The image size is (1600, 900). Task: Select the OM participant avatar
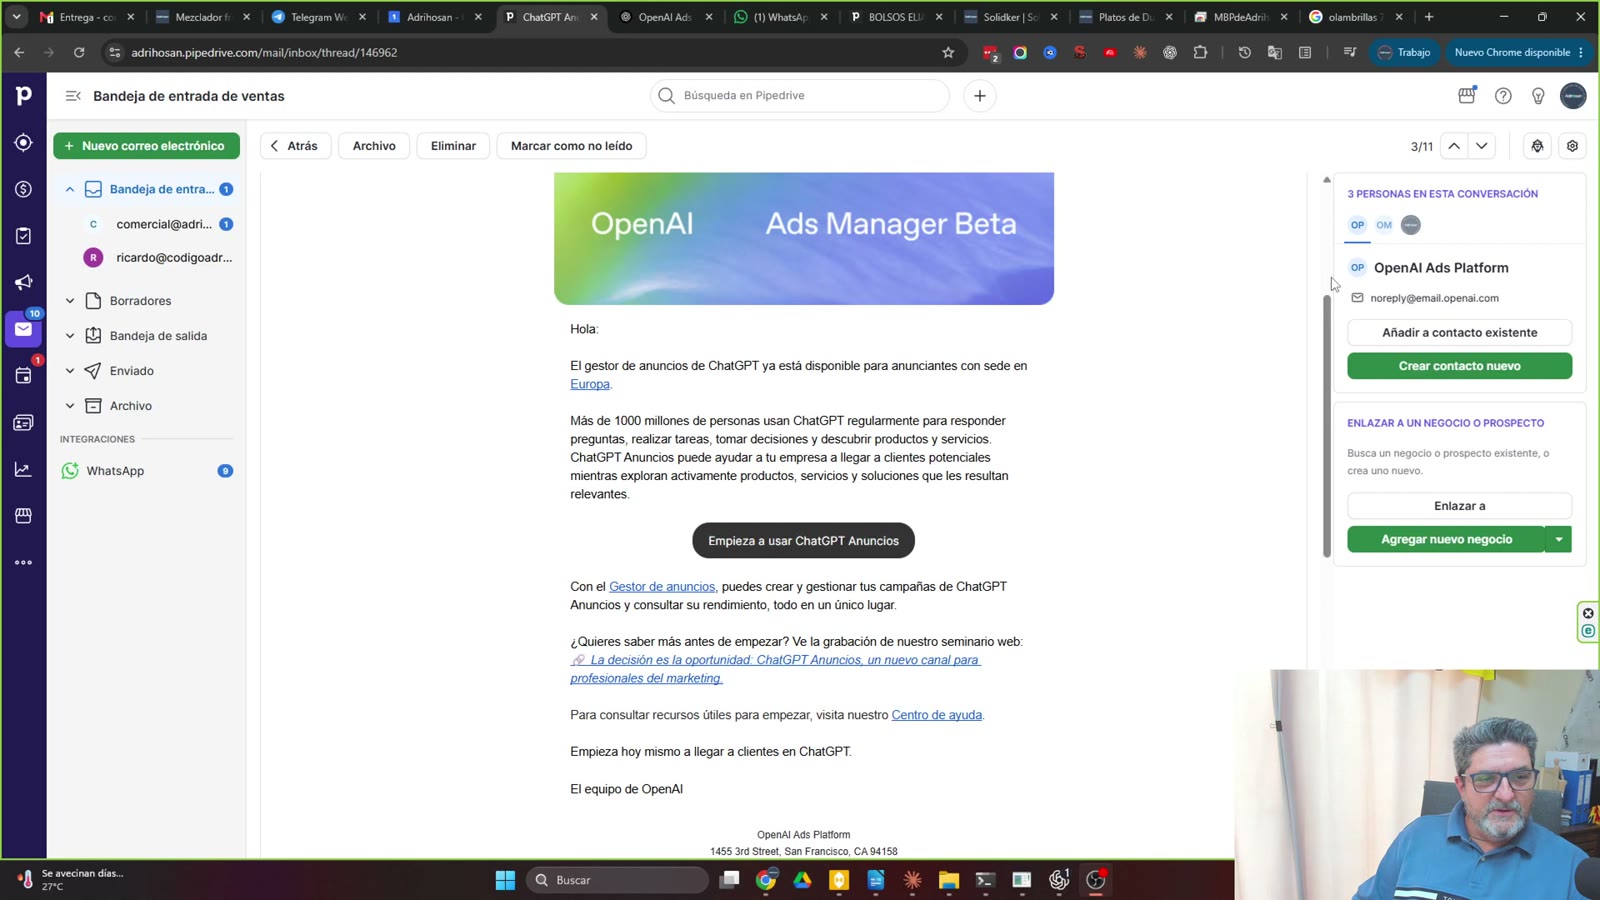[1384, 225]
